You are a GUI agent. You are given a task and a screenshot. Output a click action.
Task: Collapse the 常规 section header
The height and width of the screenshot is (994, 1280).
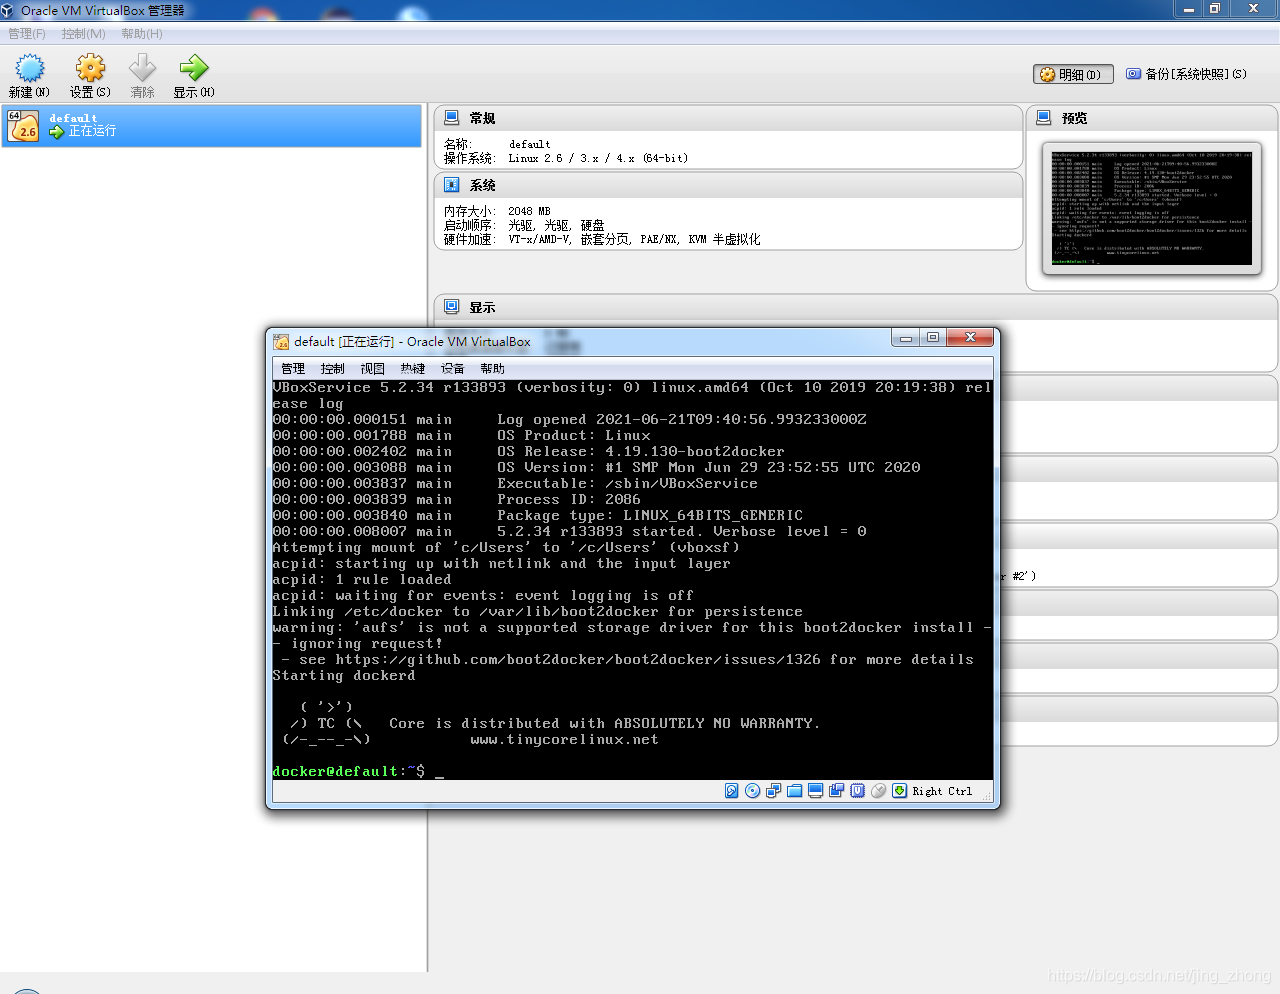pos(728,118)
